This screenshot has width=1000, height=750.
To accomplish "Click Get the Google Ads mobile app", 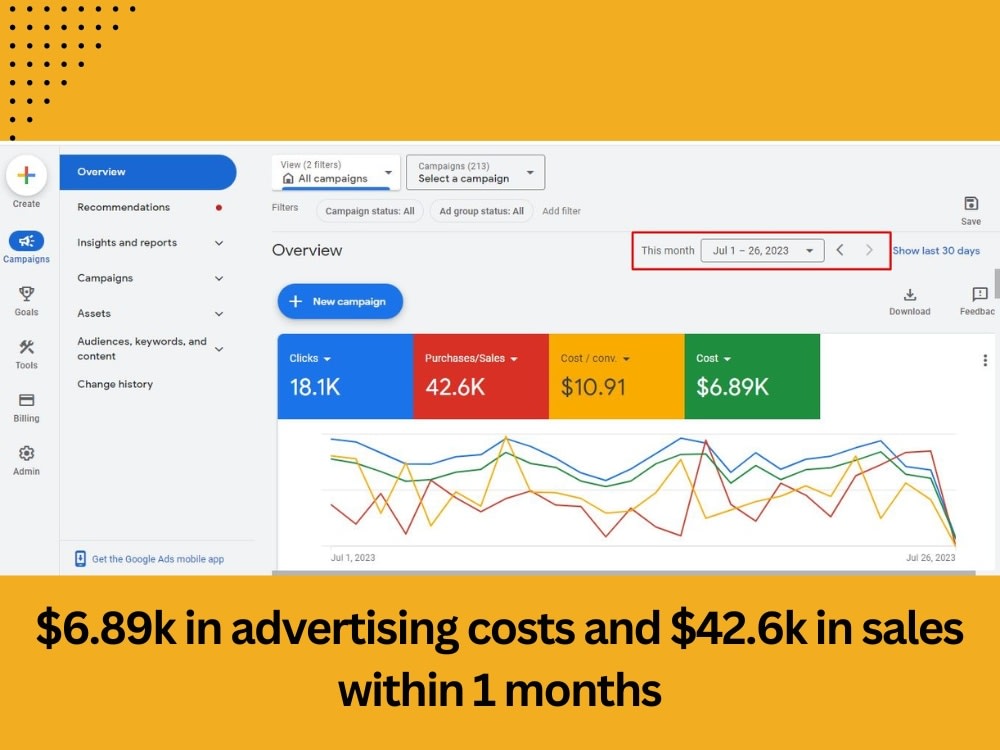I will [158, 559].
